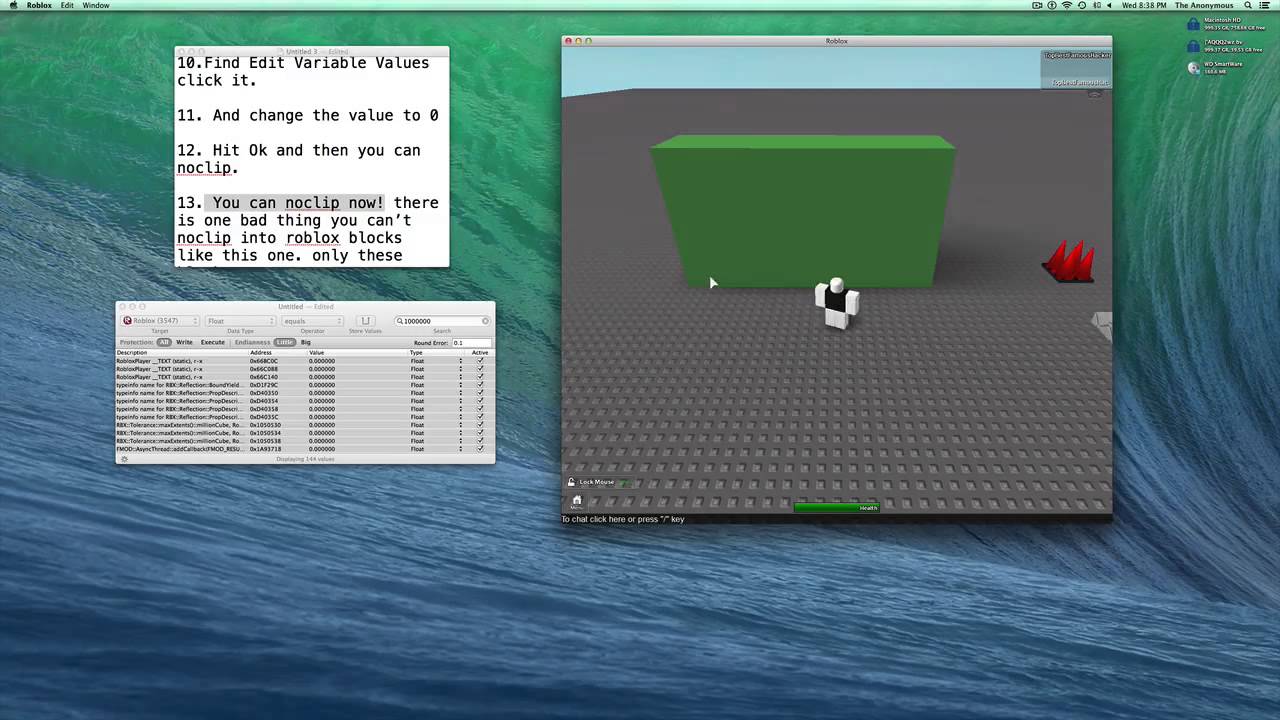Click value 0.000000 in row 0x66BC0C
This screenshot has width=1280, height=720.
322,361
